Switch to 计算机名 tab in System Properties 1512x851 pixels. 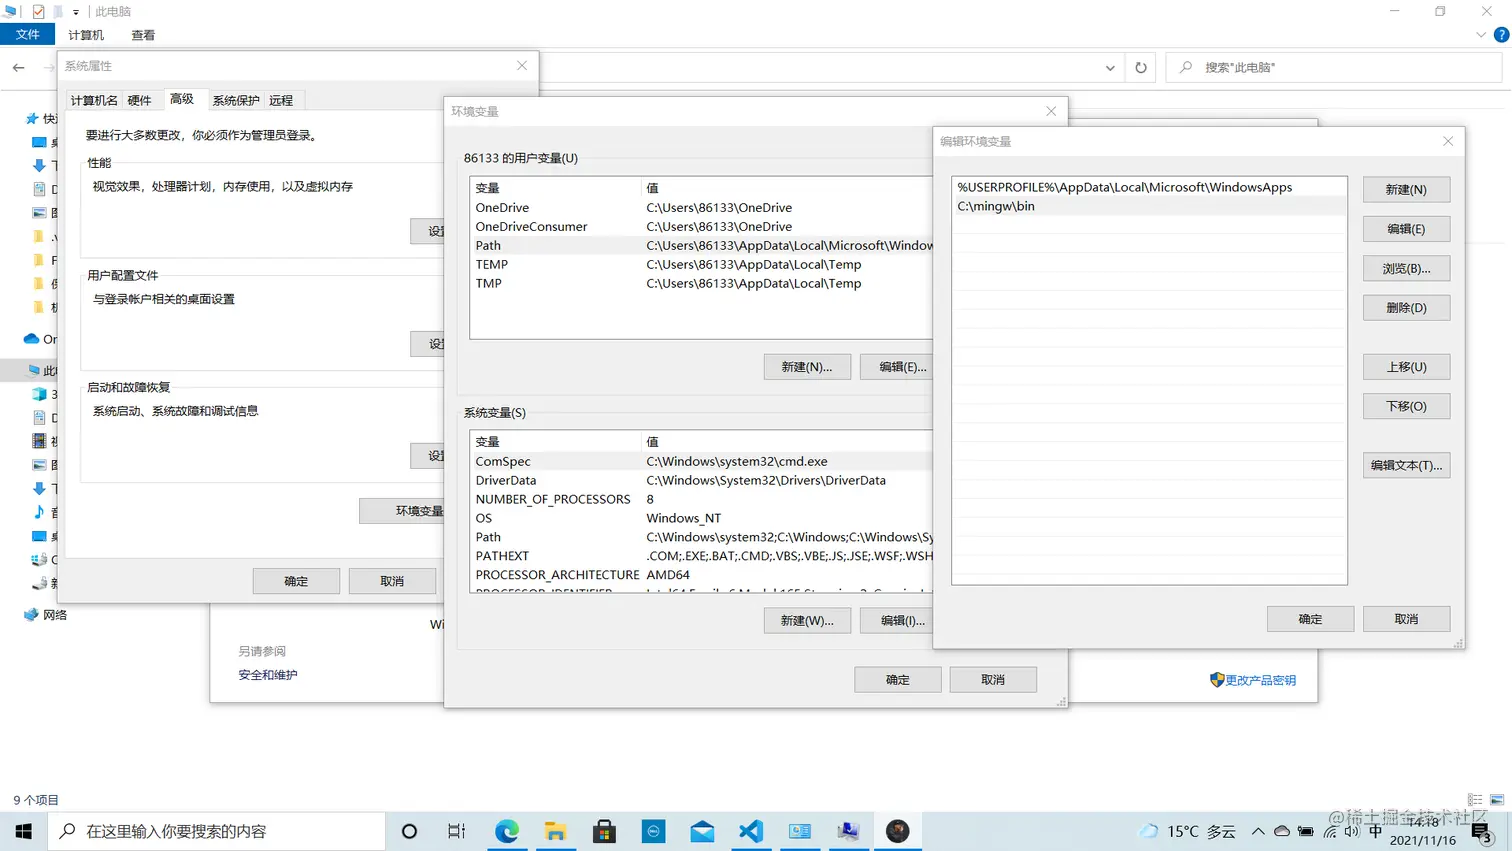pyautogui.click(x=94, y=100)
